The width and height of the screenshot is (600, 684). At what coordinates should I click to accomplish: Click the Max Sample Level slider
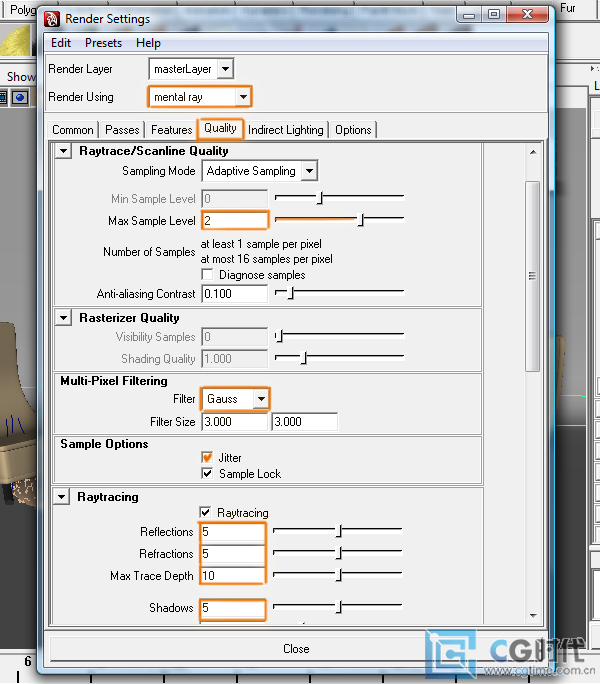point(339,219)
